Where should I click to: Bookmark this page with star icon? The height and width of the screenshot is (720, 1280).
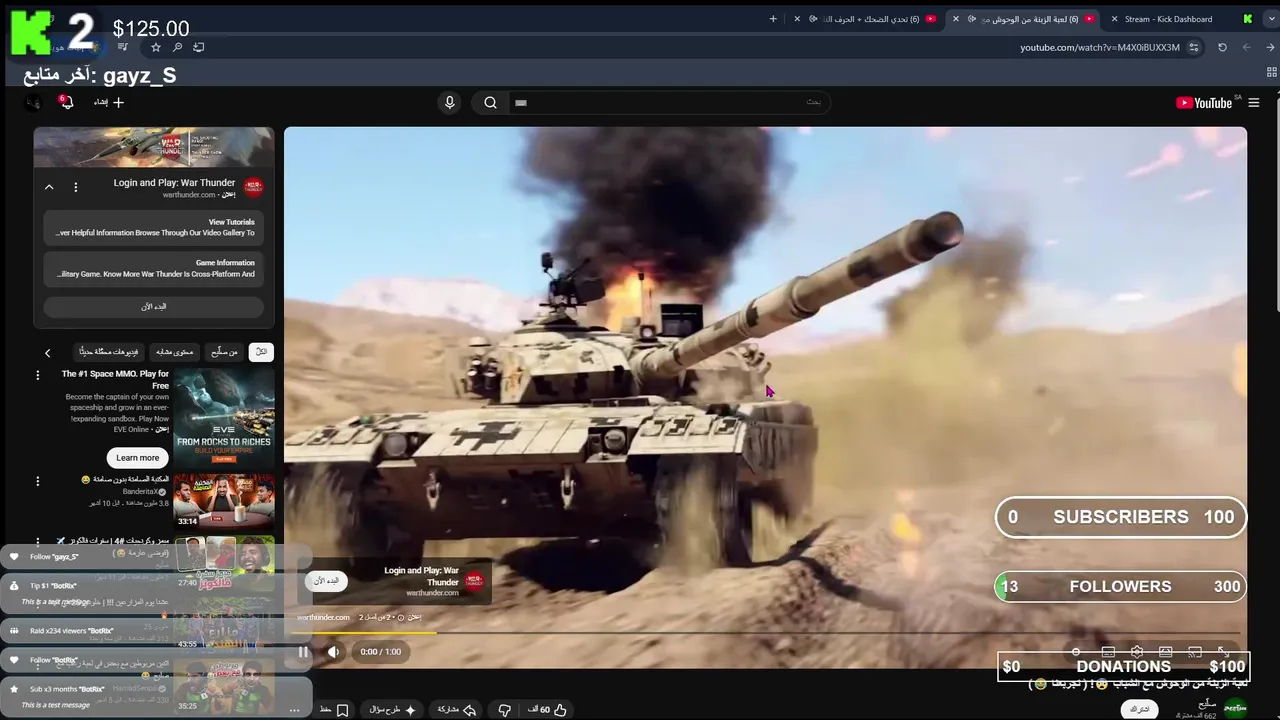(156, 47)
